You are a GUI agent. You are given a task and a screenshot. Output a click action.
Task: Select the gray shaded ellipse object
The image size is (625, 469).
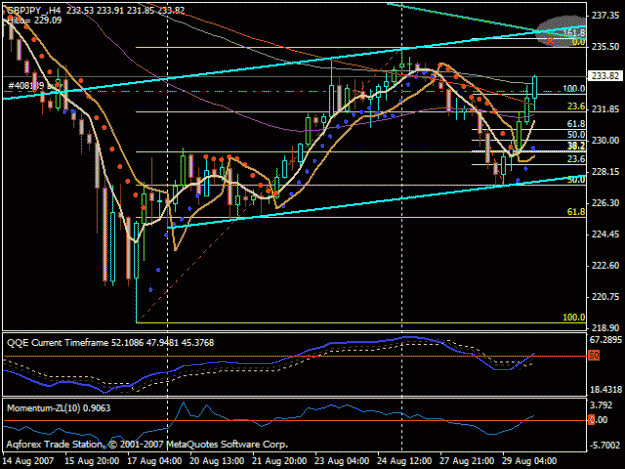click(561, 31)
